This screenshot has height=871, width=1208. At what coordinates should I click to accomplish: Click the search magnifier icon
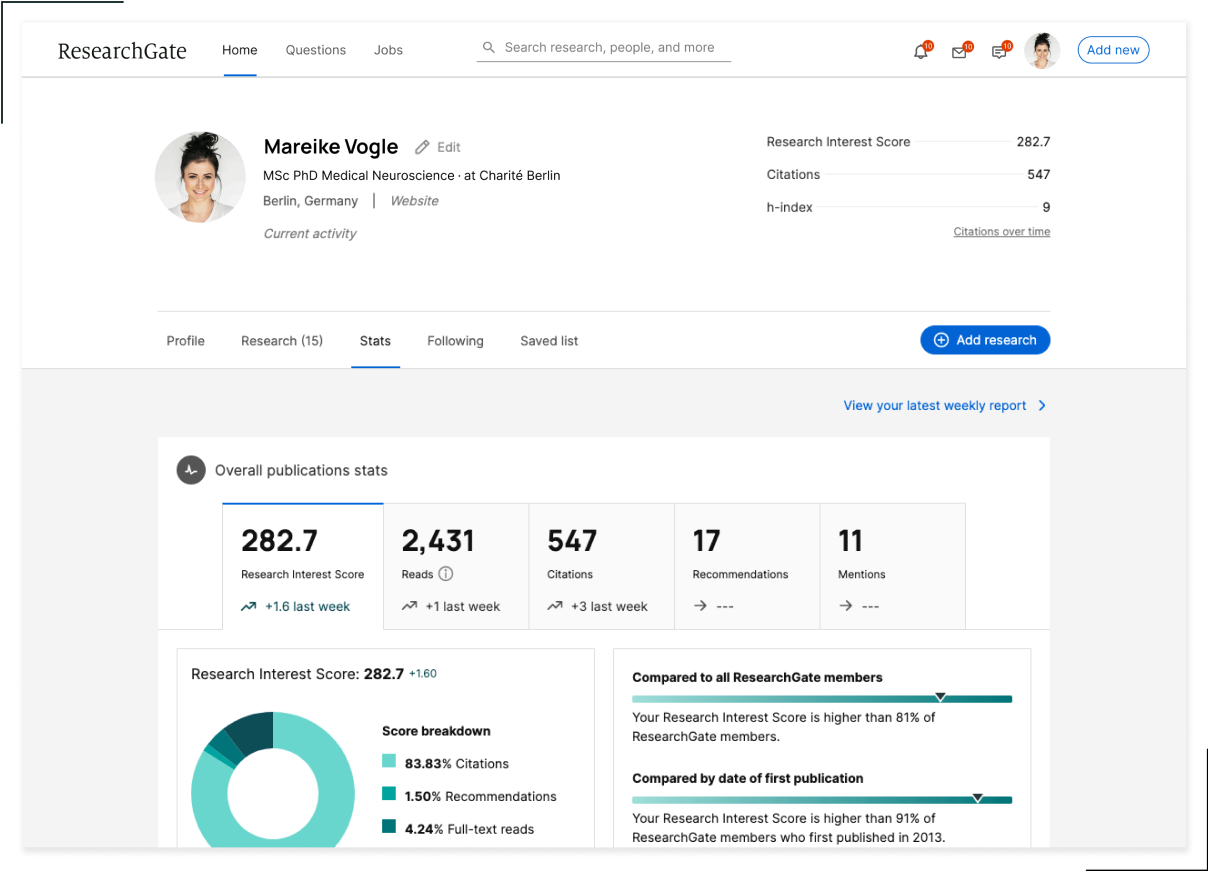(x=489, y=47)
